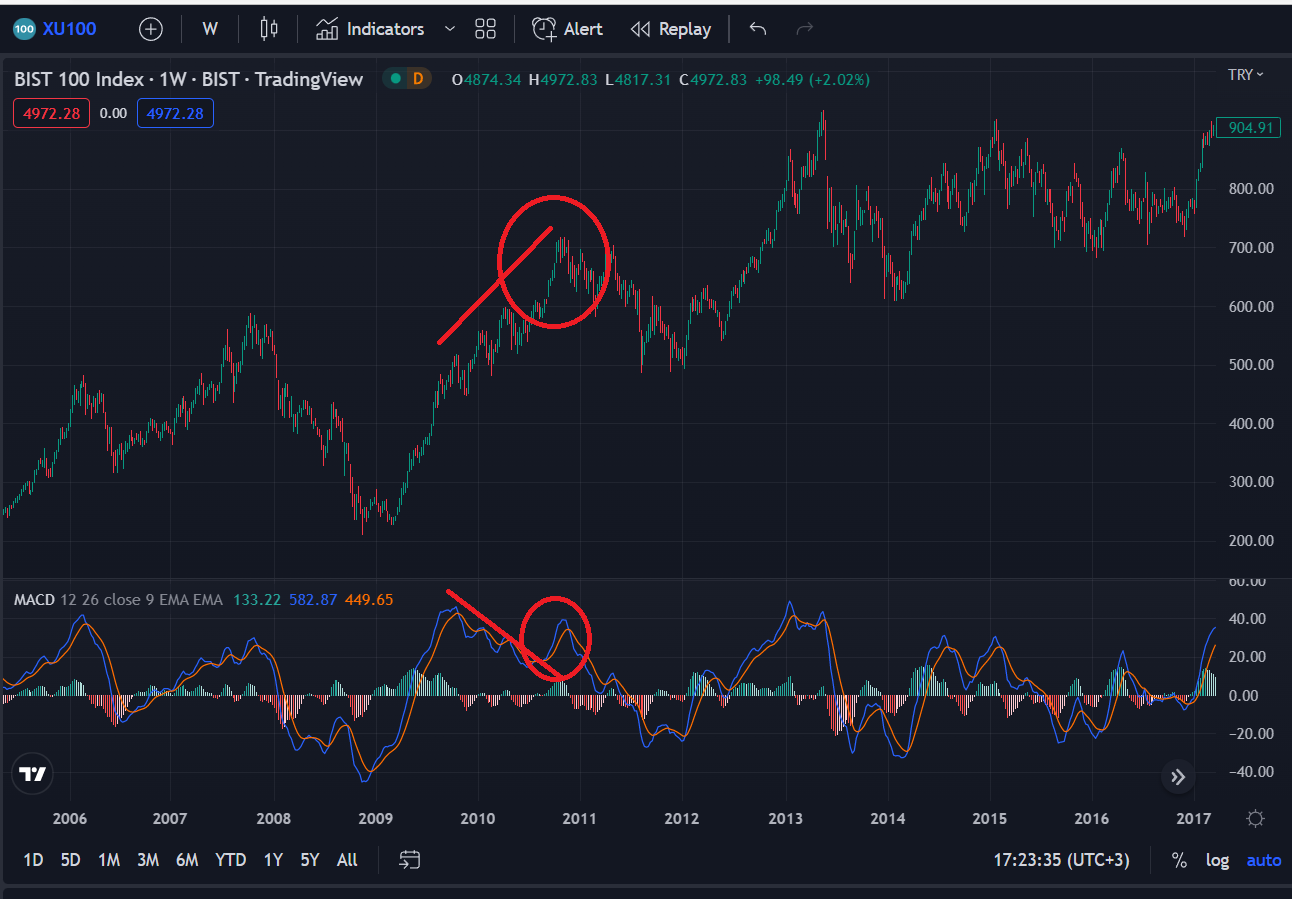Screen dimensions: 1292x899
Task: Click the 904.91 current price label
Action: pos(1251,127)
